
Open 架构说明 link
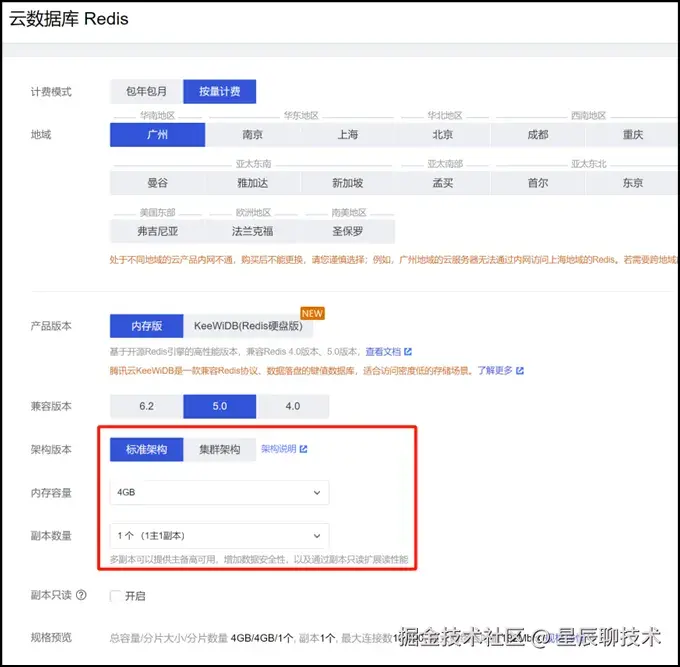278,449
